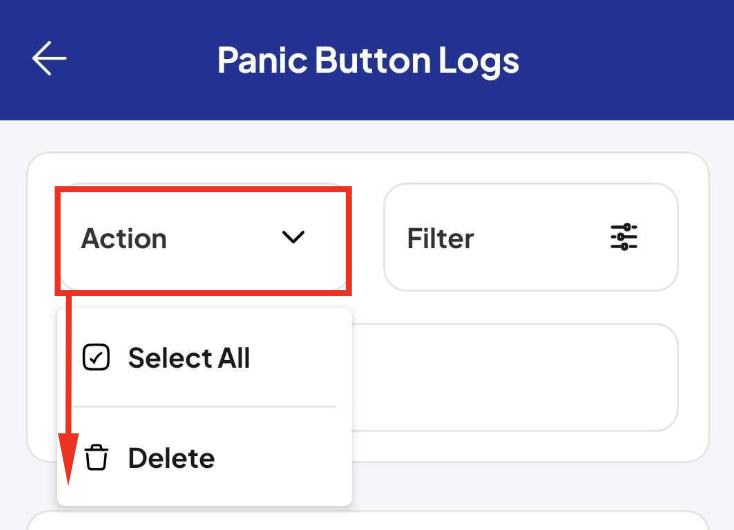Click the Select All checkmark icon
This screenshot has height=530, width=734.
point(96,358)
